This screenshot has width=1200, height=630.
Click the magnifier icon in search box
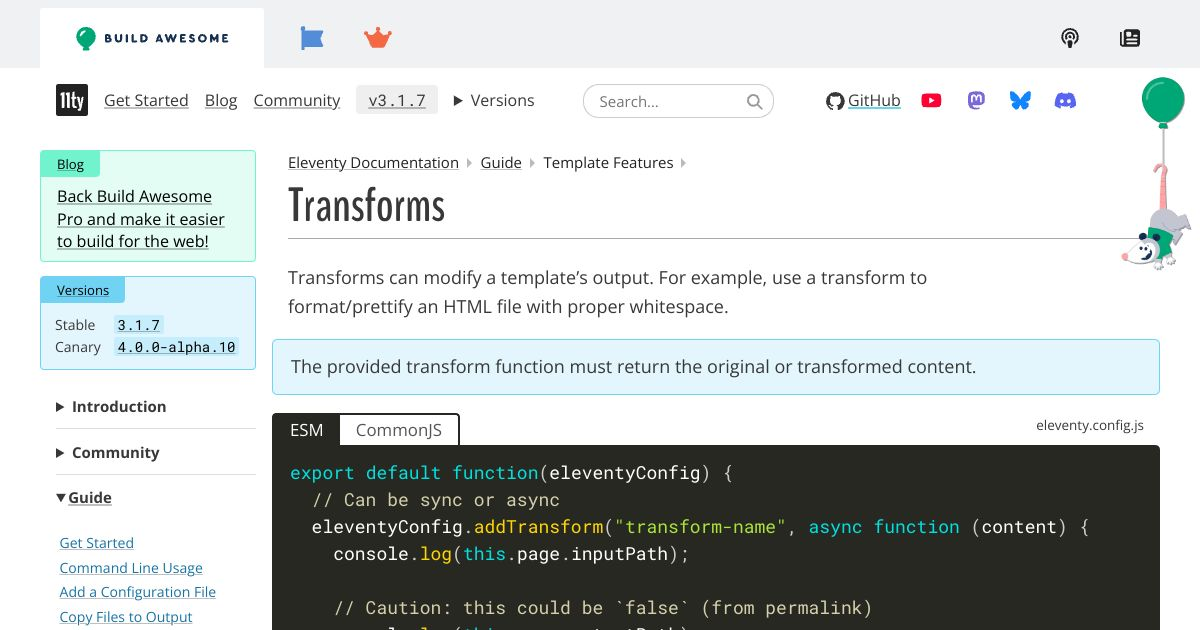pos(755,101)
